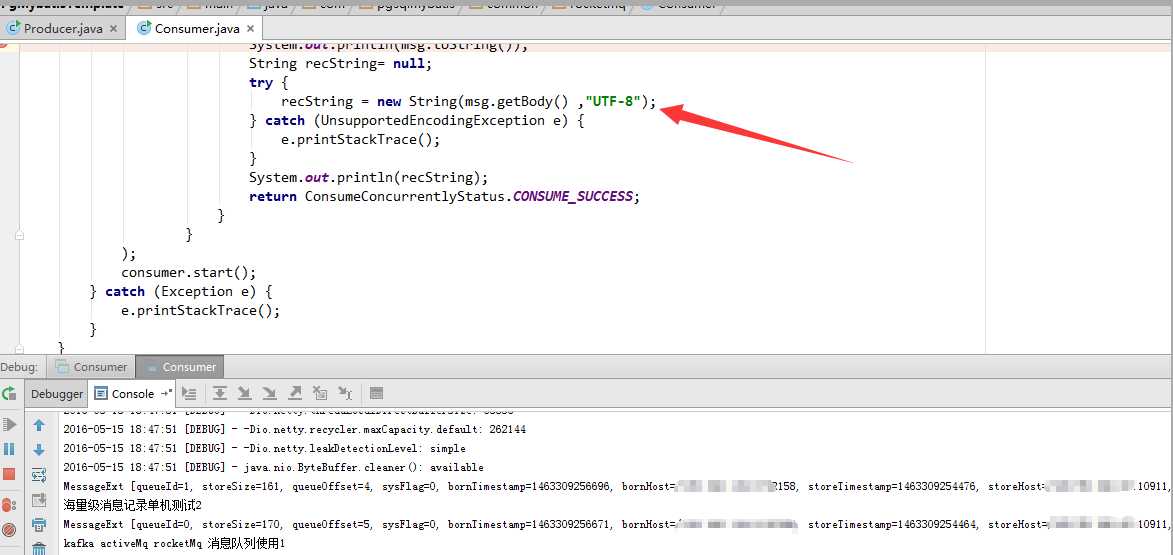Close the Consumer.java tab
Viewport: 1173px width, 555px height.
[251, 28]
